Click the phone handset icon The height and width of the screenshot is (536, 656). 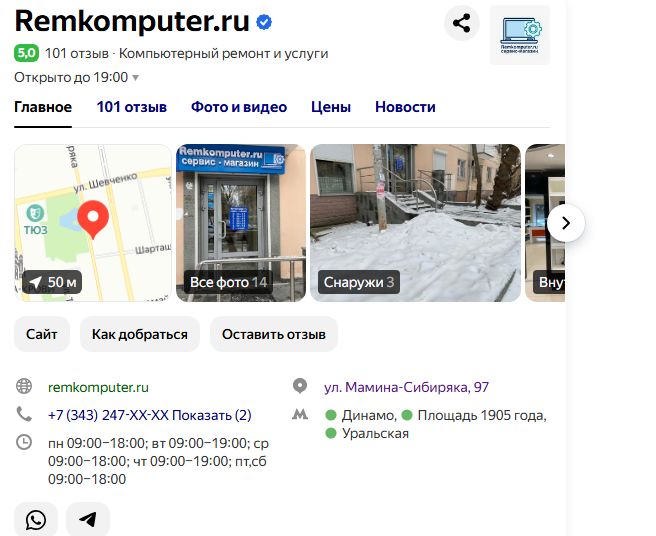pos(24,414)
